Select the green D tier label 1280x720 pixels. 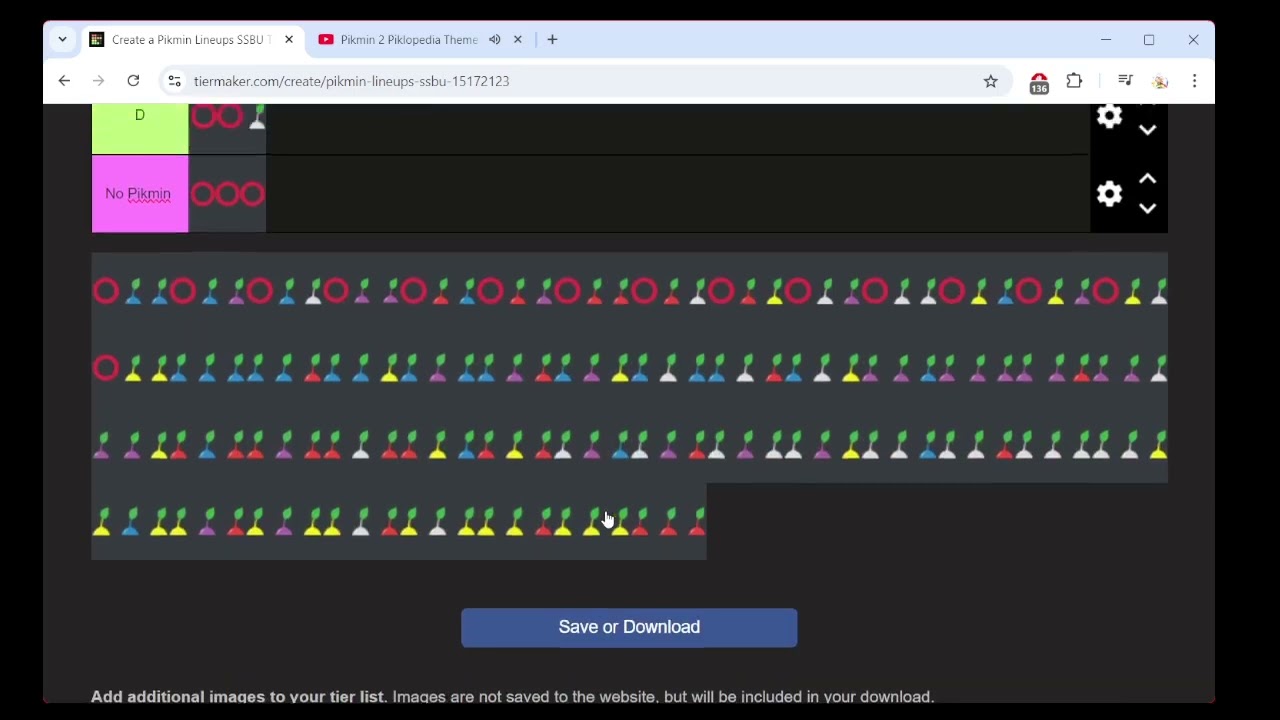click(140, 129)
